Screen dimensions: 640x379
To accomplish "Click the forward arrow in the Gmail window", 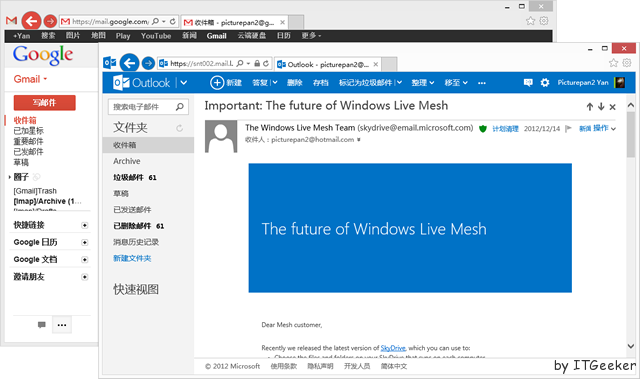I will point(50,21).
